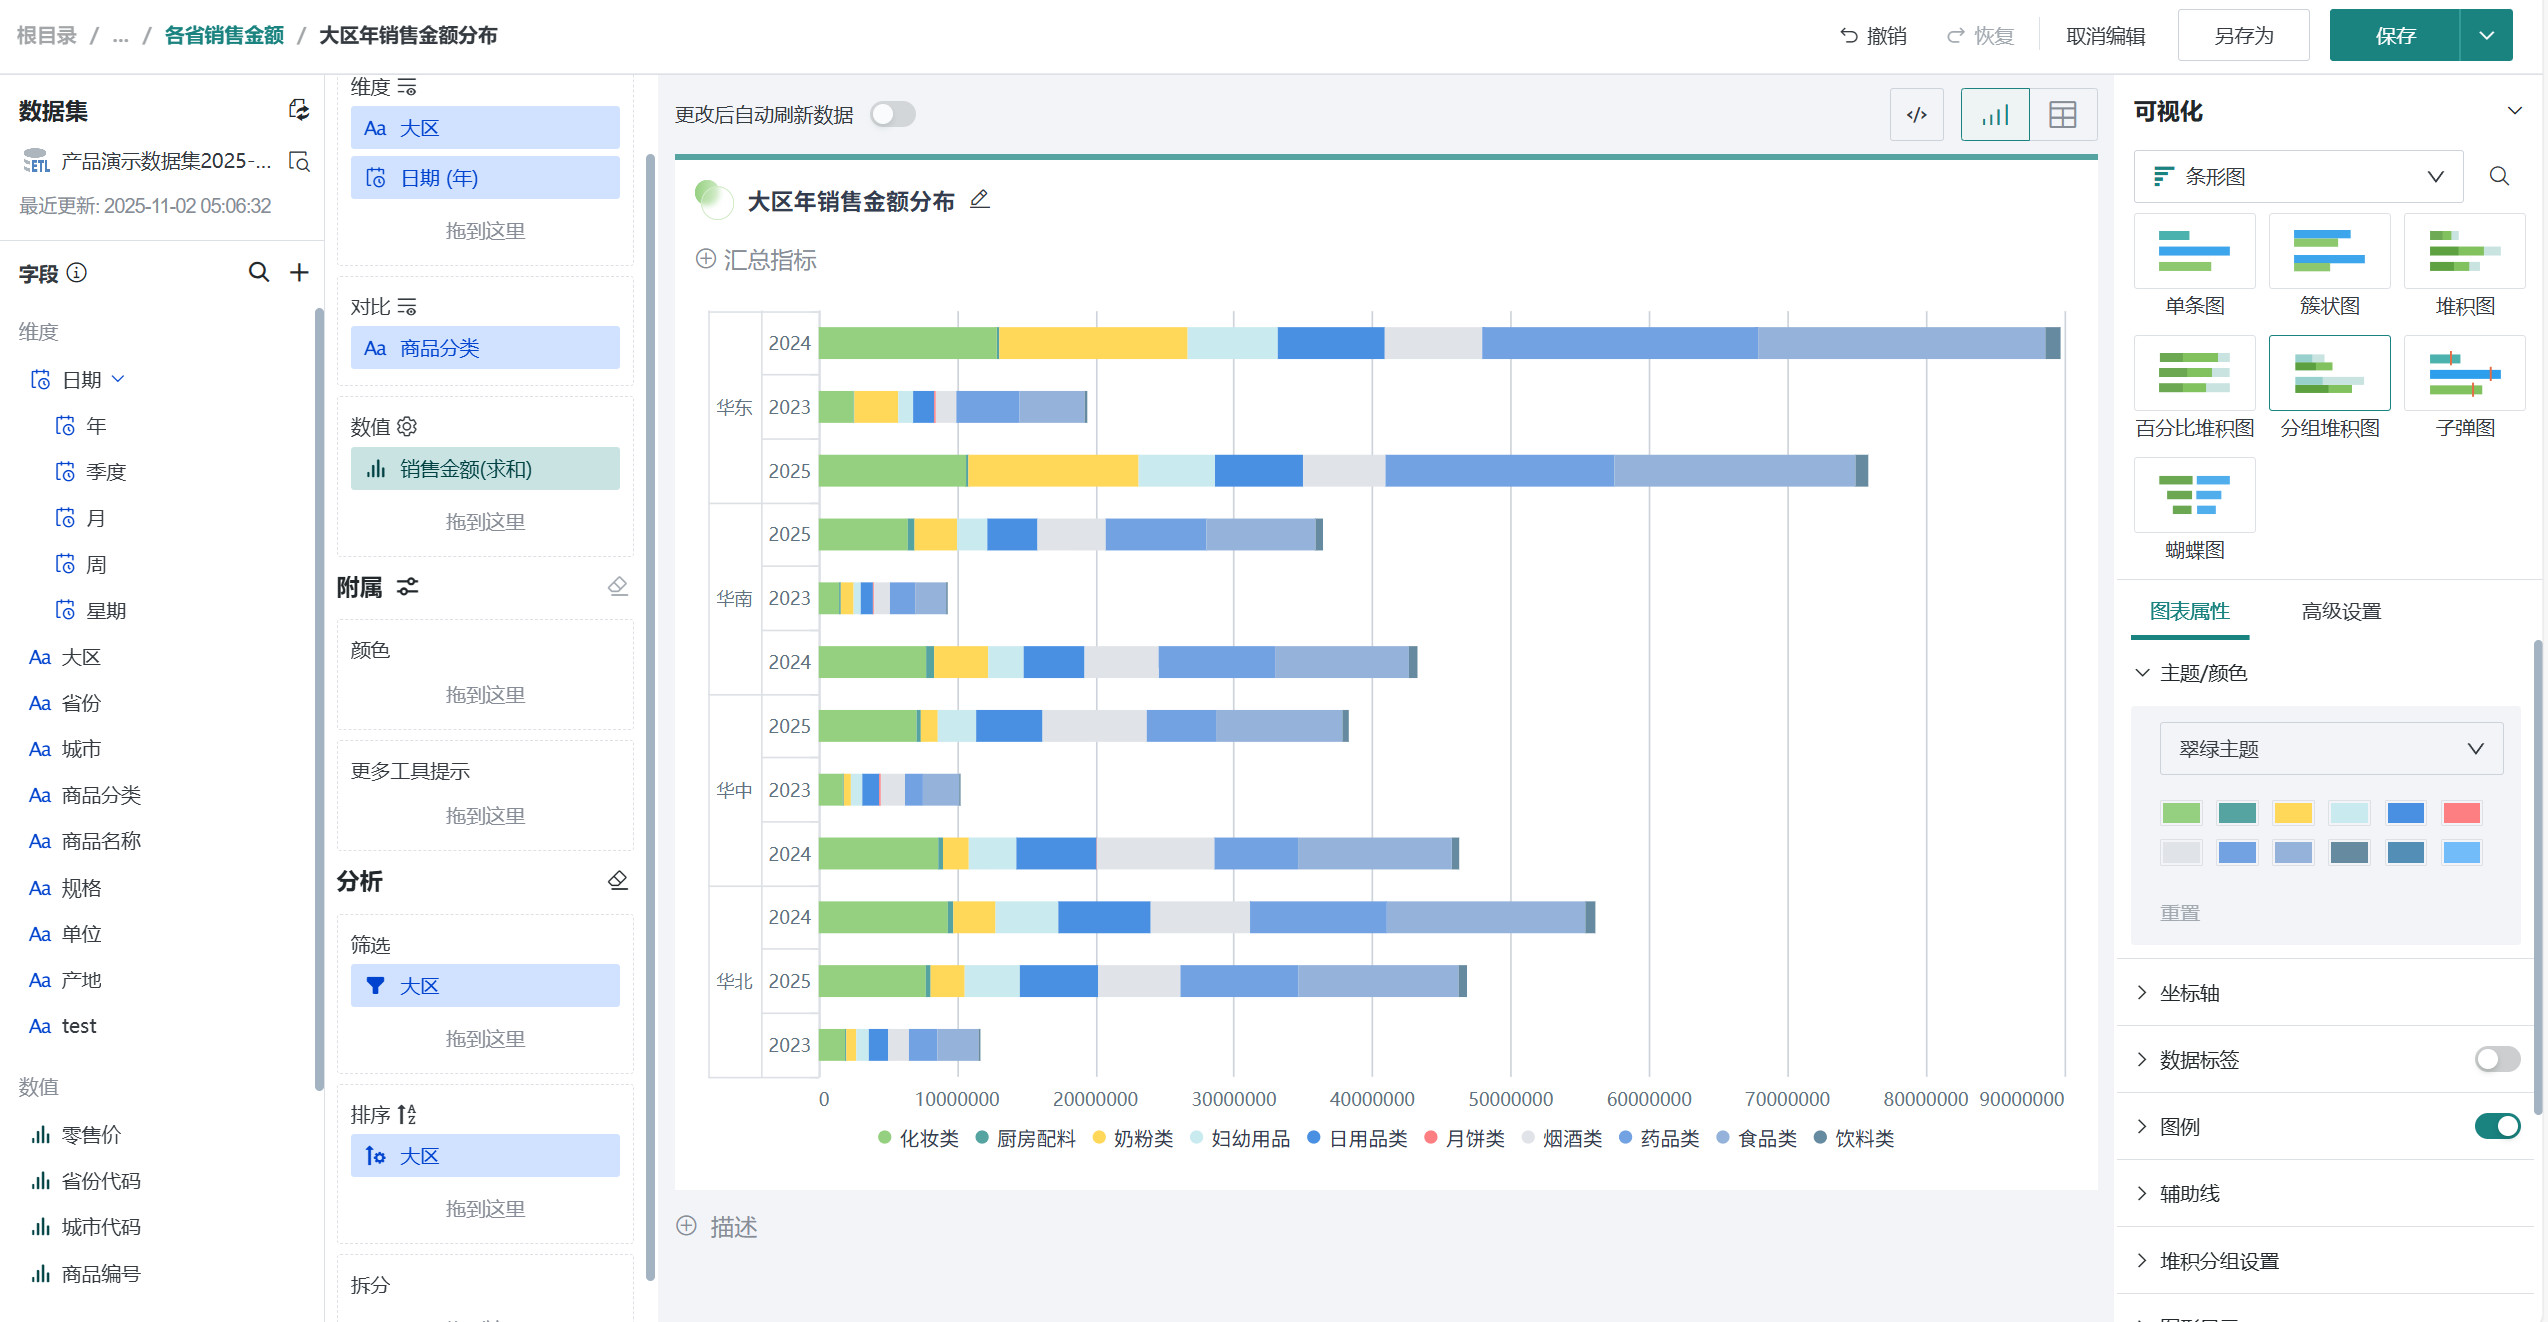The image size is (2548, 1322).
Task: Click the edit chart title pencil
Action: coord(980,200)
